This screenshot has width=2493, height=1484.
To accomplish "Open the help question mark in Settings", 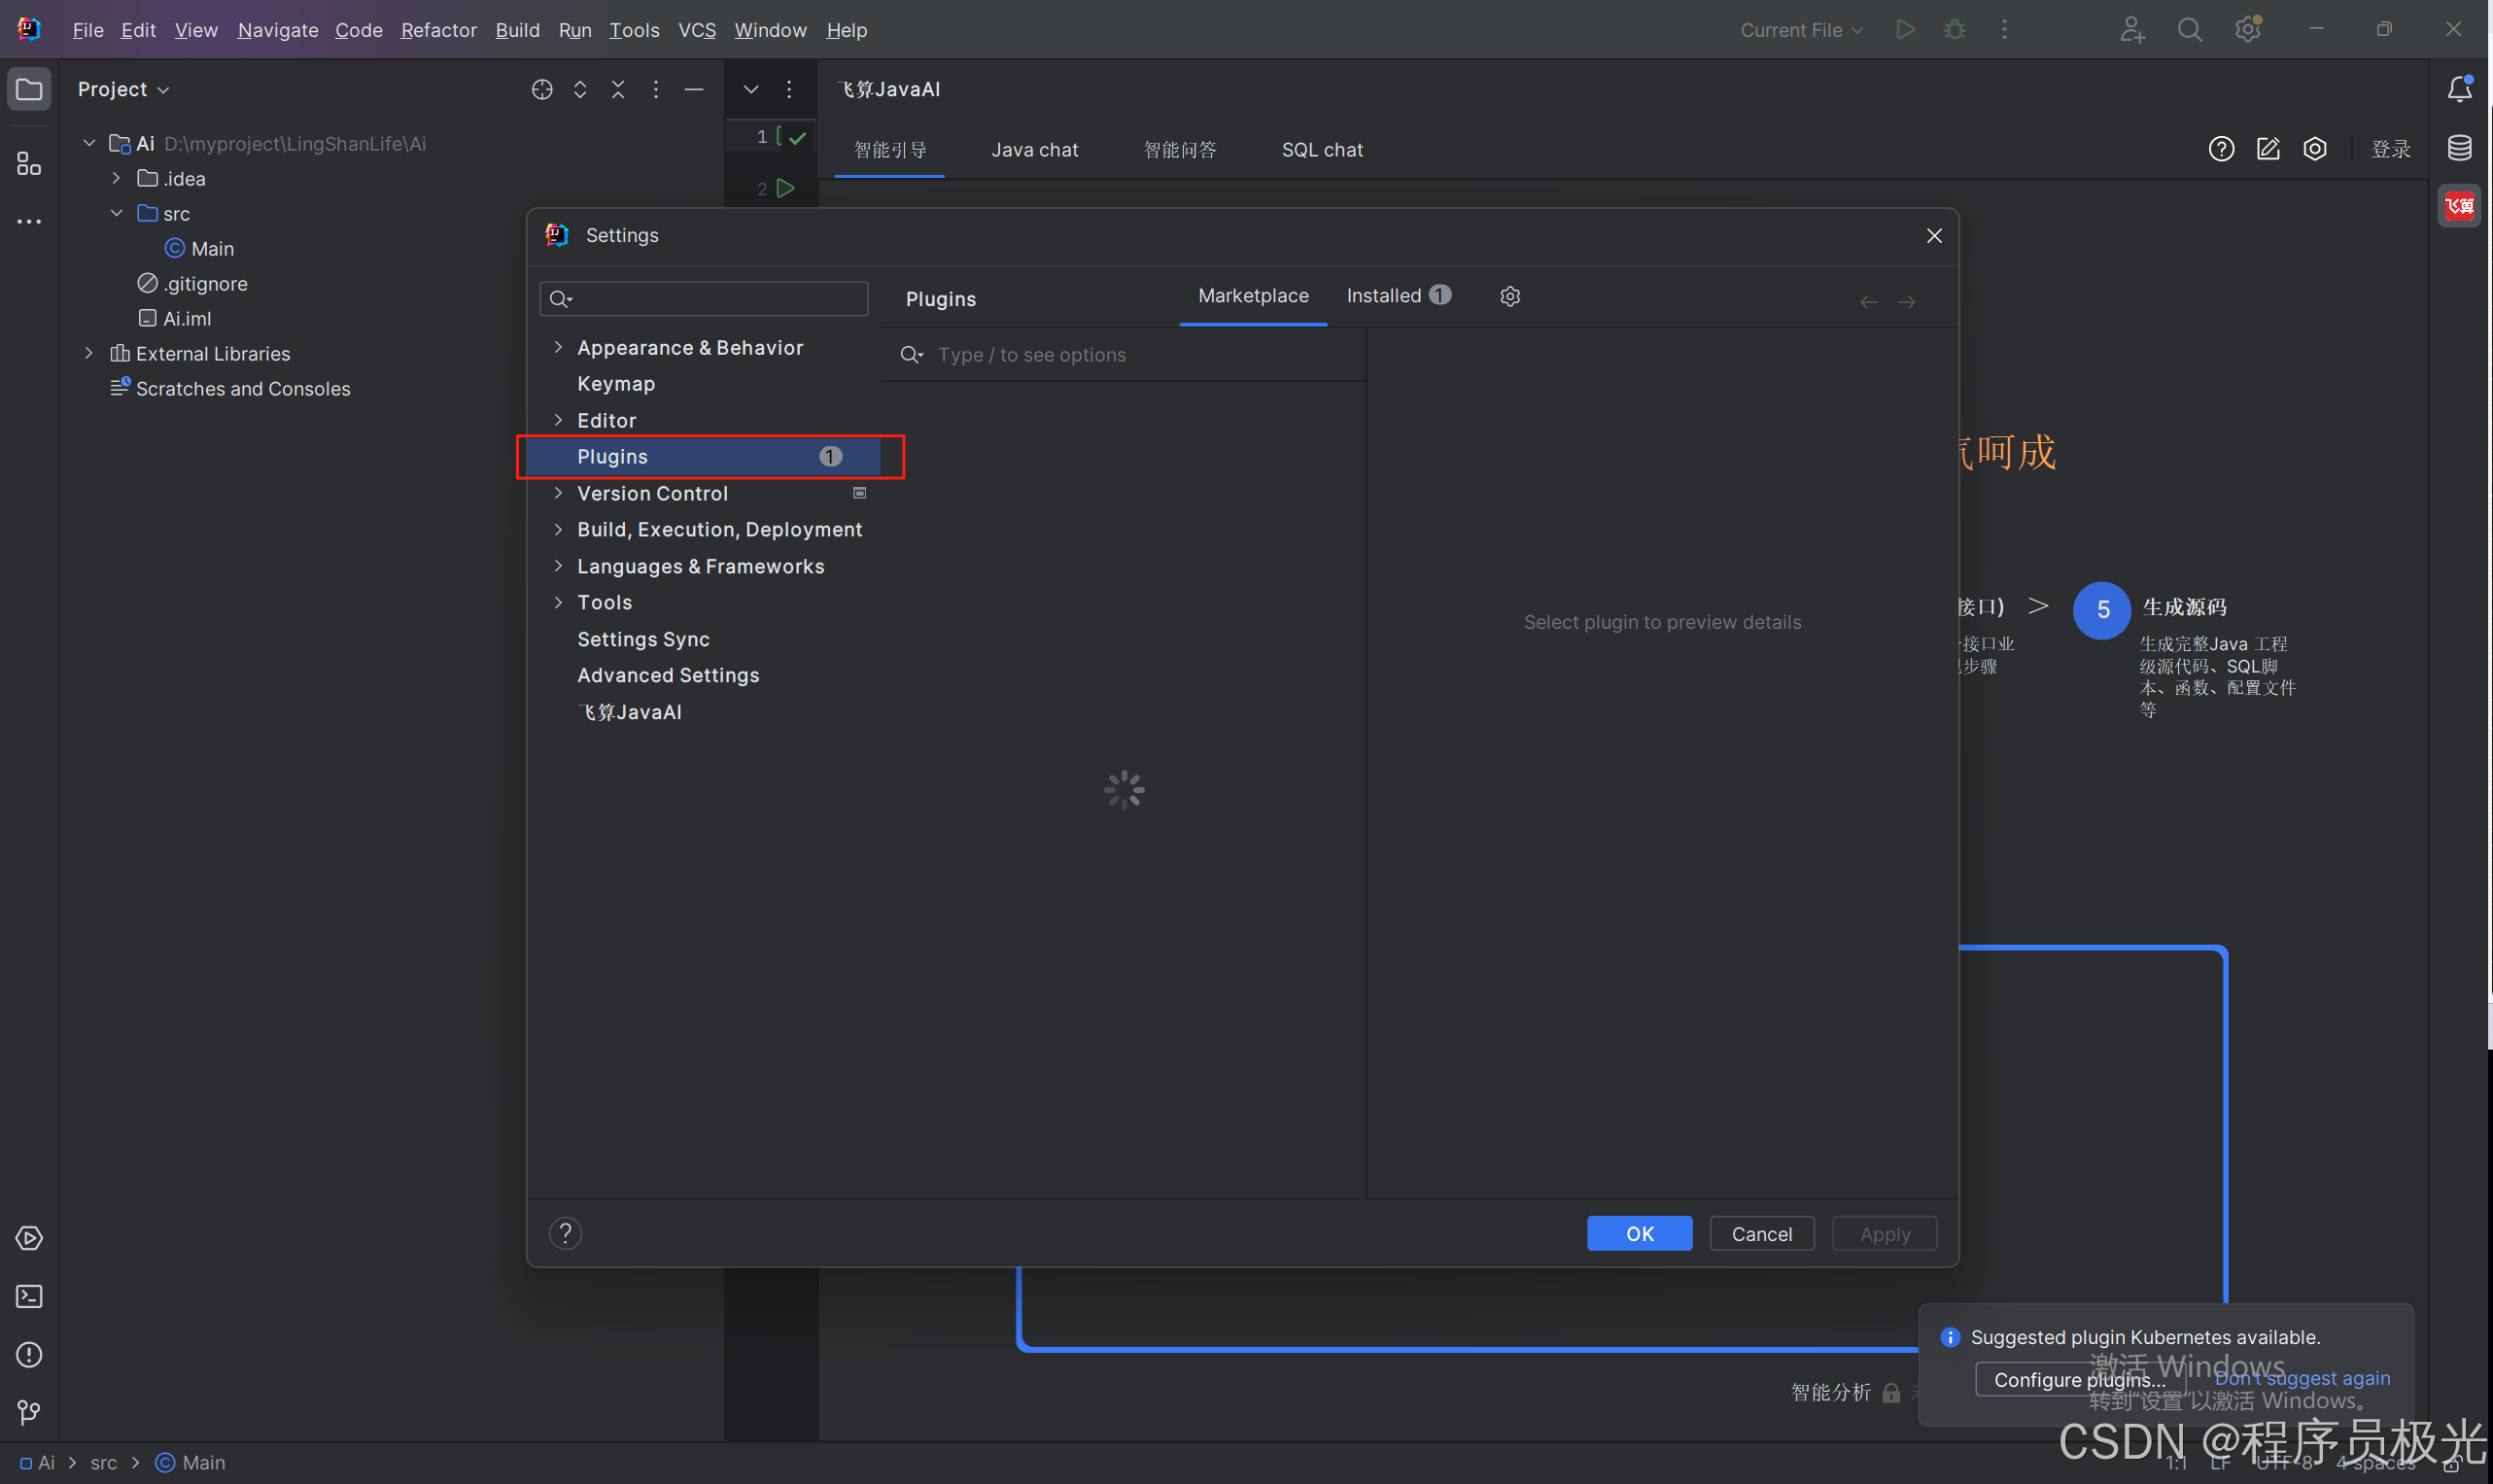I will (565, 1233).
